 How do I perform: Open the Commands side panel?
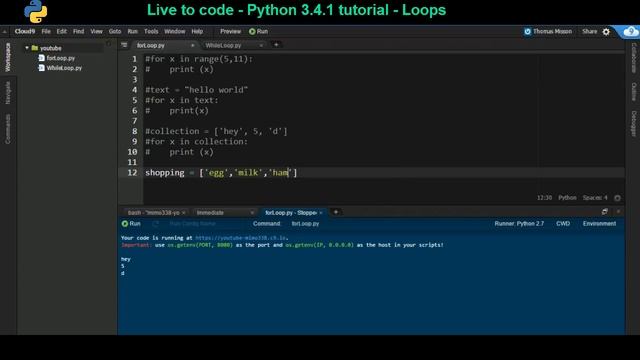(x=8, y=129)
